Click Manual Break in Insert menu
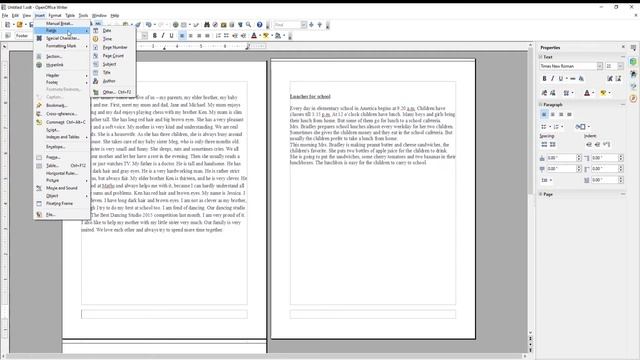640x360 pixels. 60,23
